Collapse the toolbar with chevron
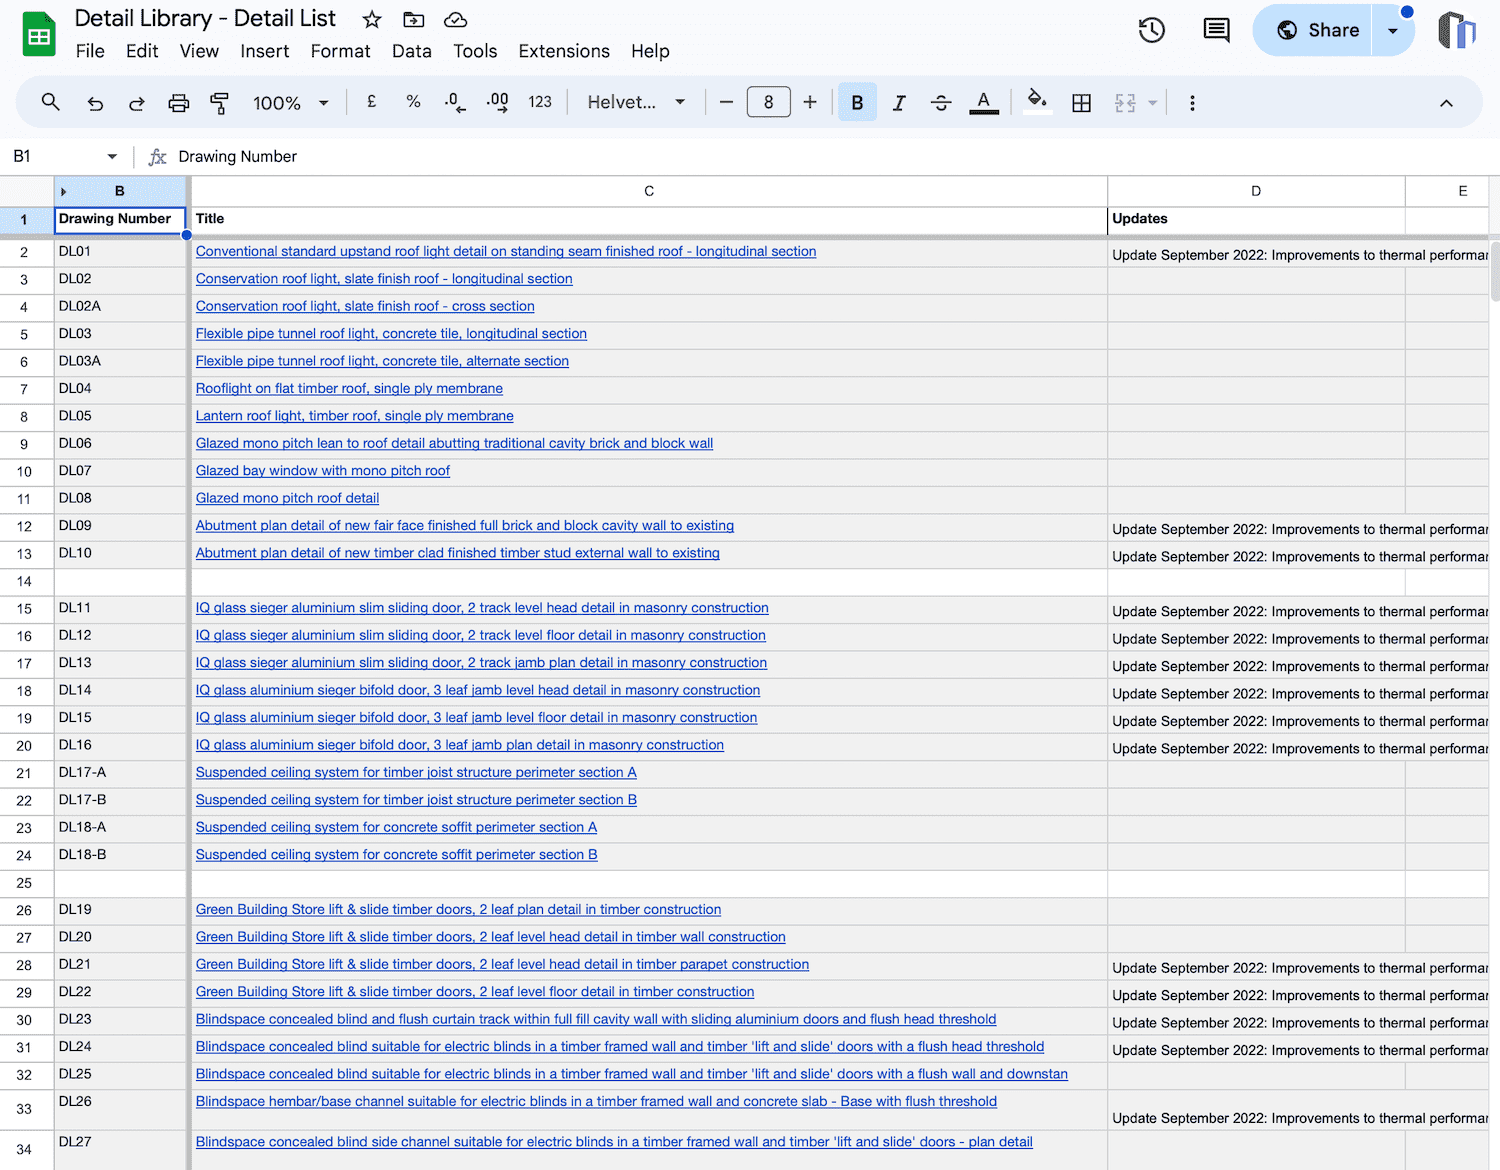 (1446, 103)
